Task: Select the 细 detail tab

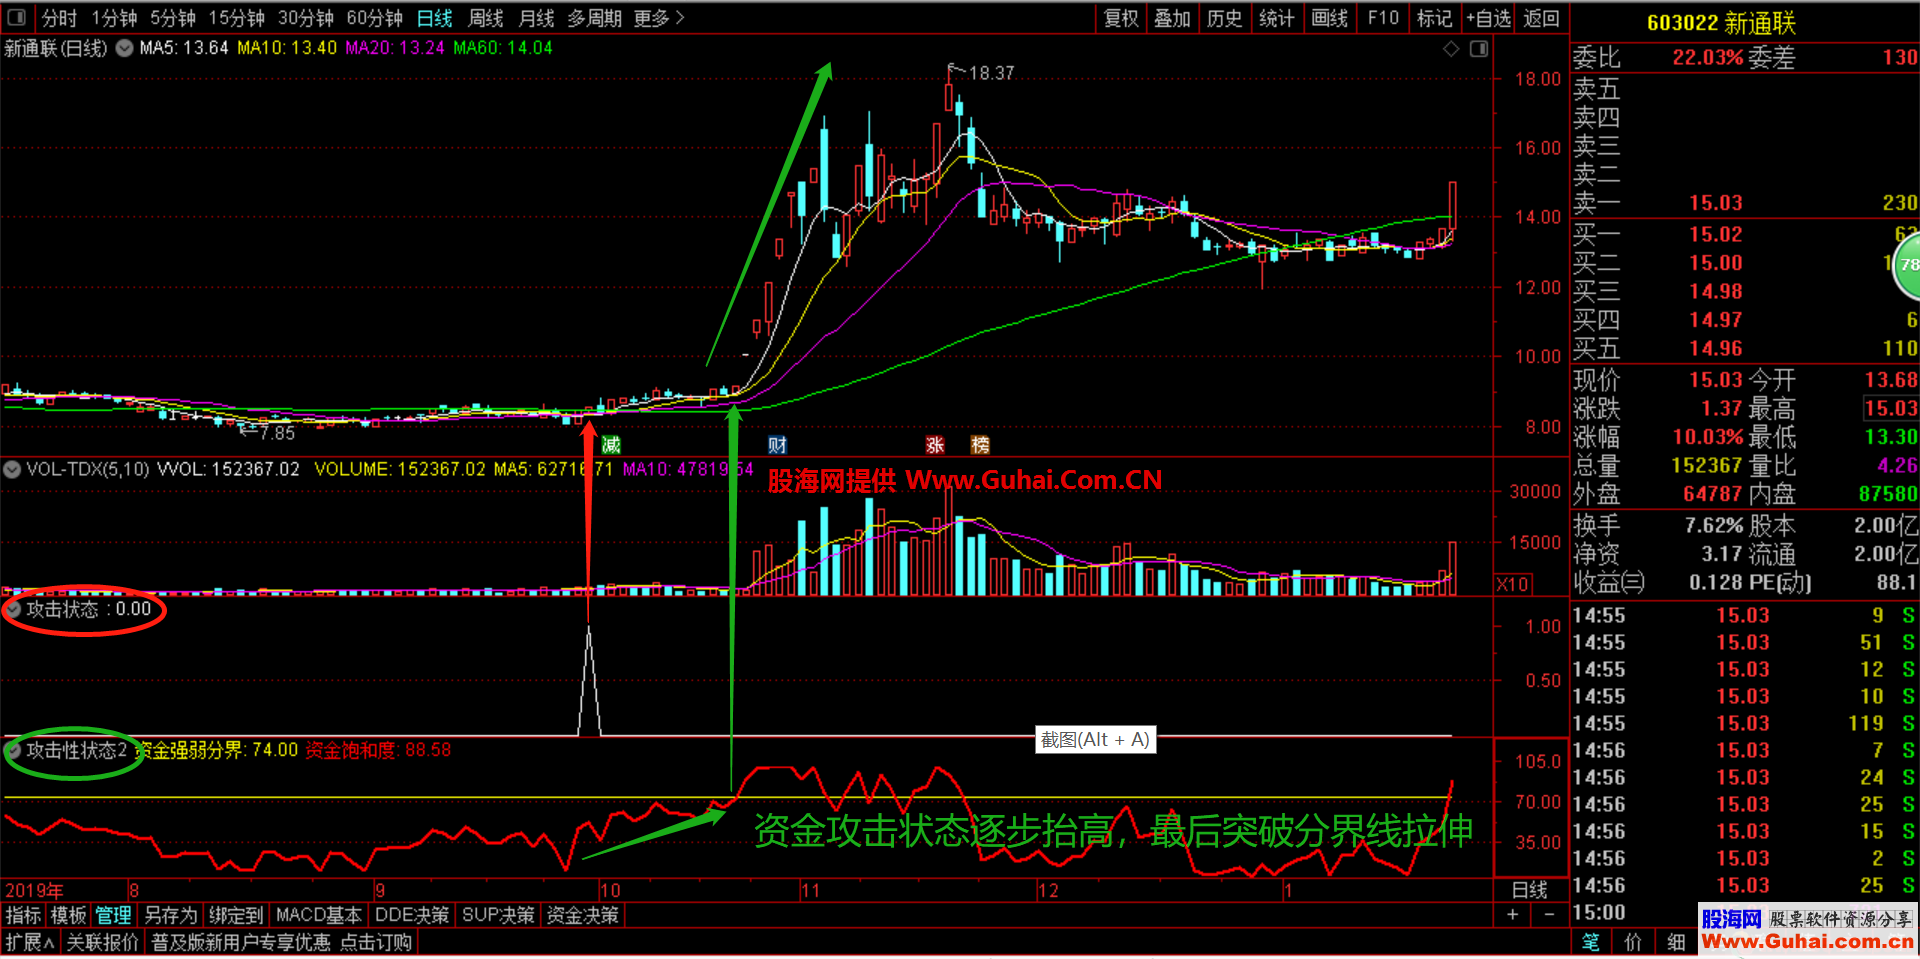Action: 1676,942
